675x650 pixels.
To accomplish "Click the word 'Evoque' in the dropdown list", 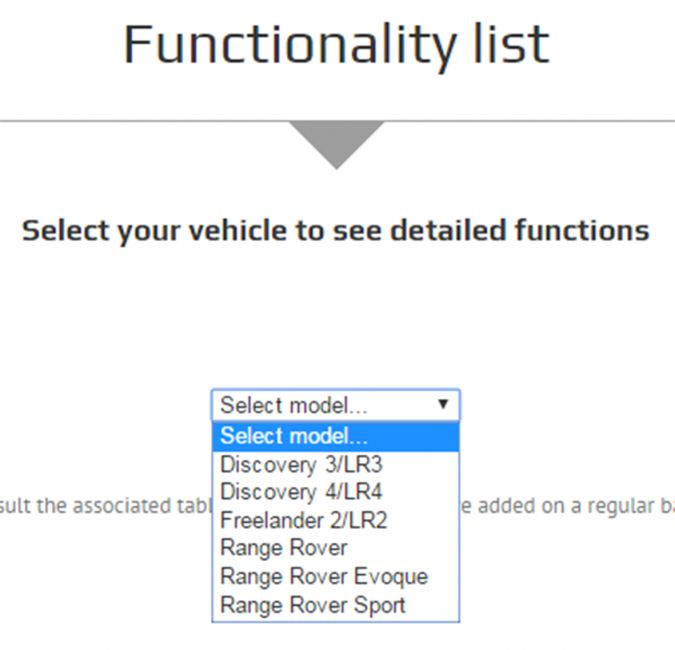I will tap(391, 577).
